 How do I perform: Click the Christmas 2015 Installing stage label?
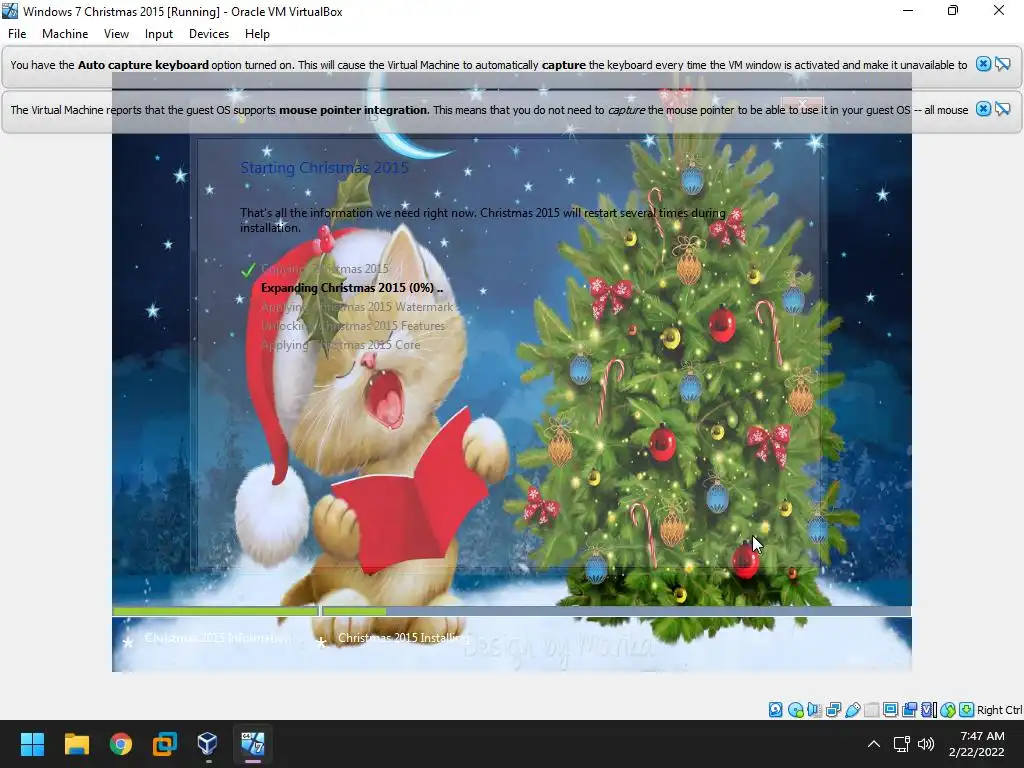[x=403, y=638]
